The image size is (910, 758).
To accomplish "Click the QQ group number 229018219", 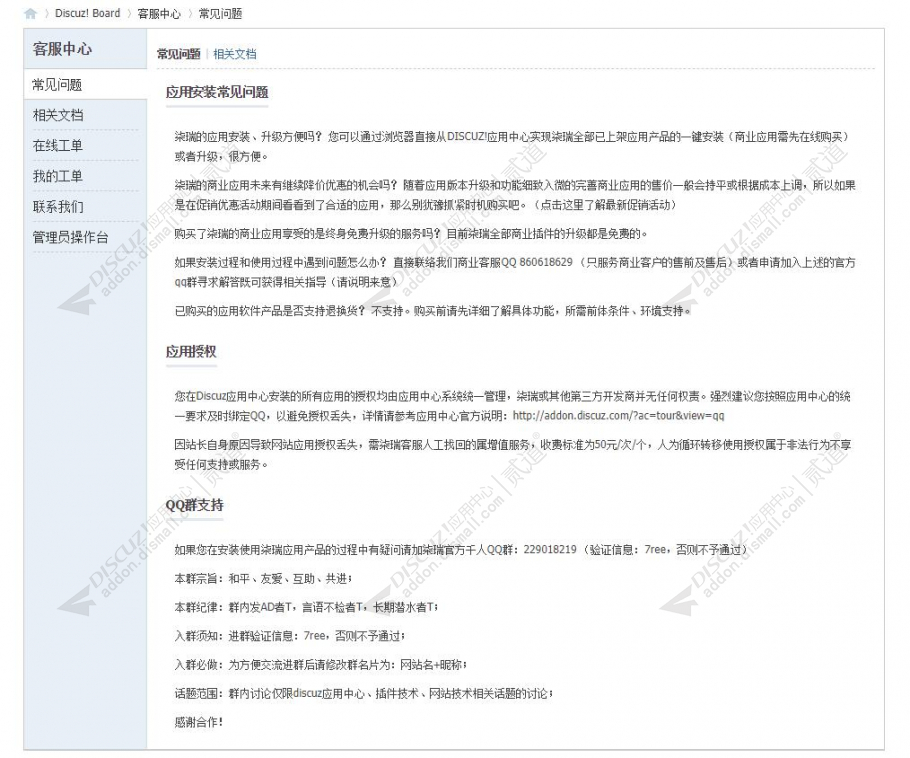I will (x=550, y=549).
